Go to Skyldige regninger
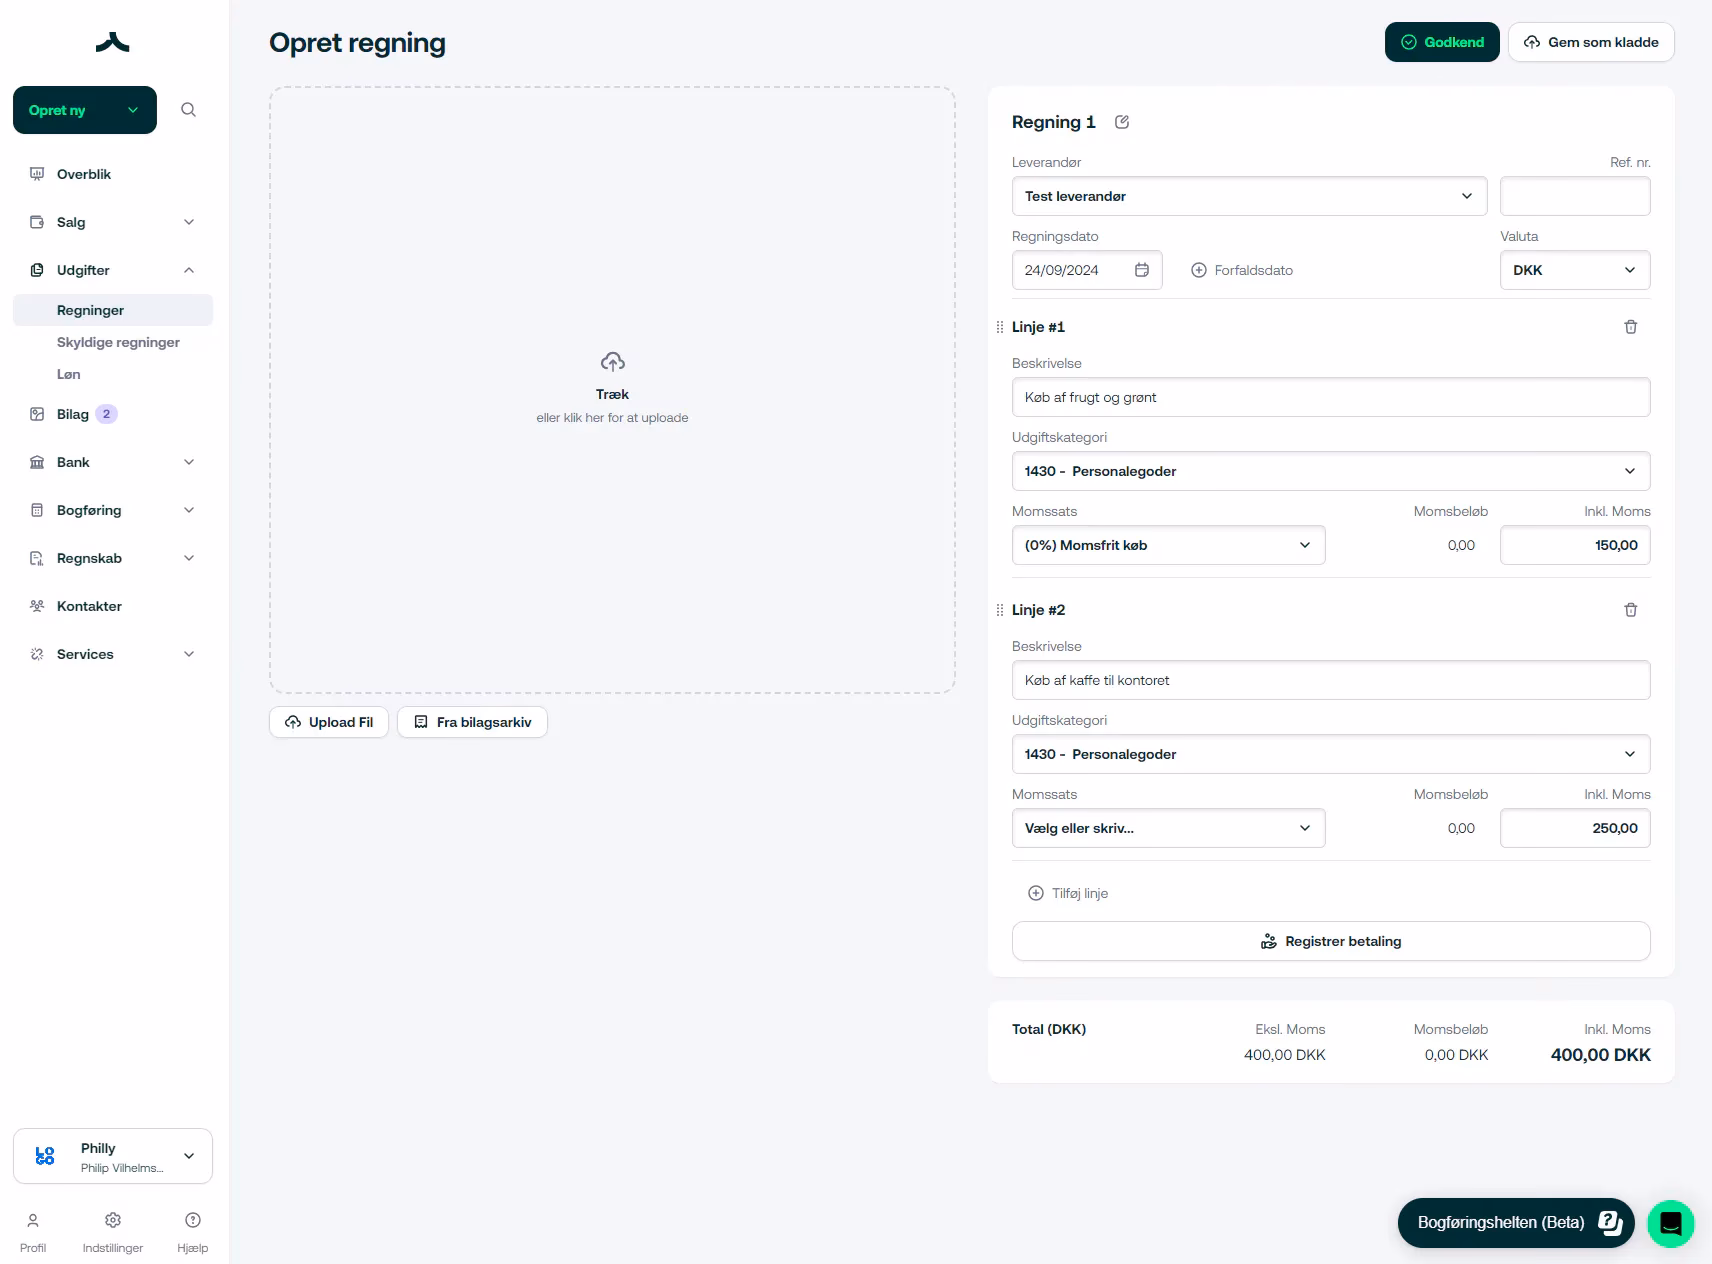 tap(118, 342)
